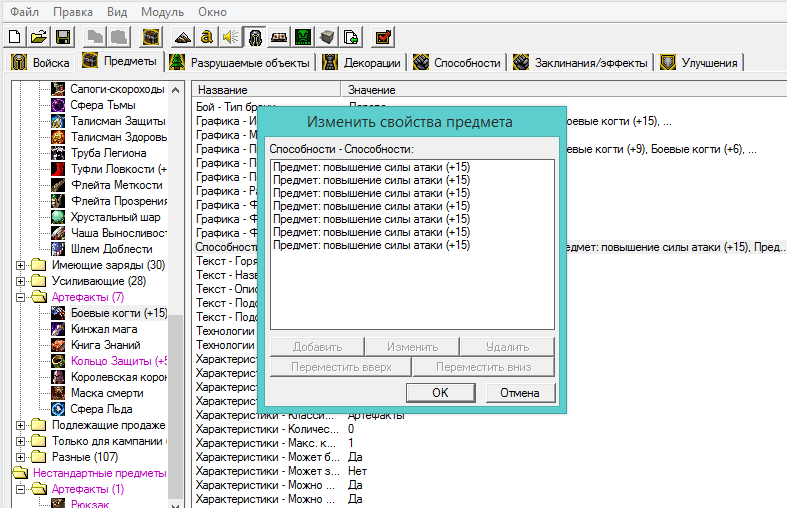Click the Переместить вверх button
787x508 pixels.
(x=341, y=367)
